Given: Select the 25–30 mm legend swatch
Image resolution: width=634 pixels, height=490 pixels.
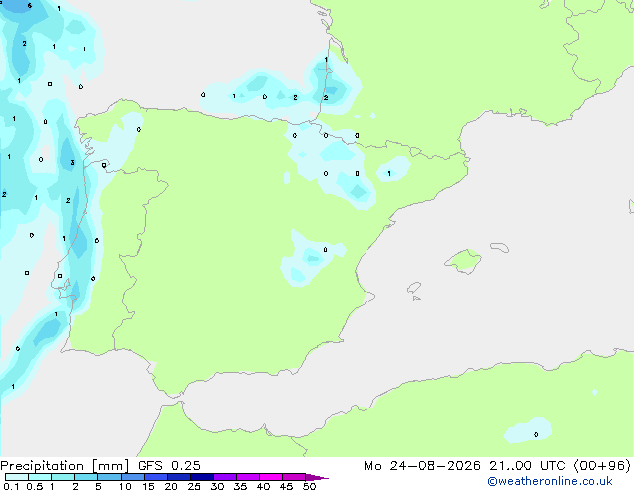Looking at the screenshot, I should pyautogui.click(x=202, y=477).
